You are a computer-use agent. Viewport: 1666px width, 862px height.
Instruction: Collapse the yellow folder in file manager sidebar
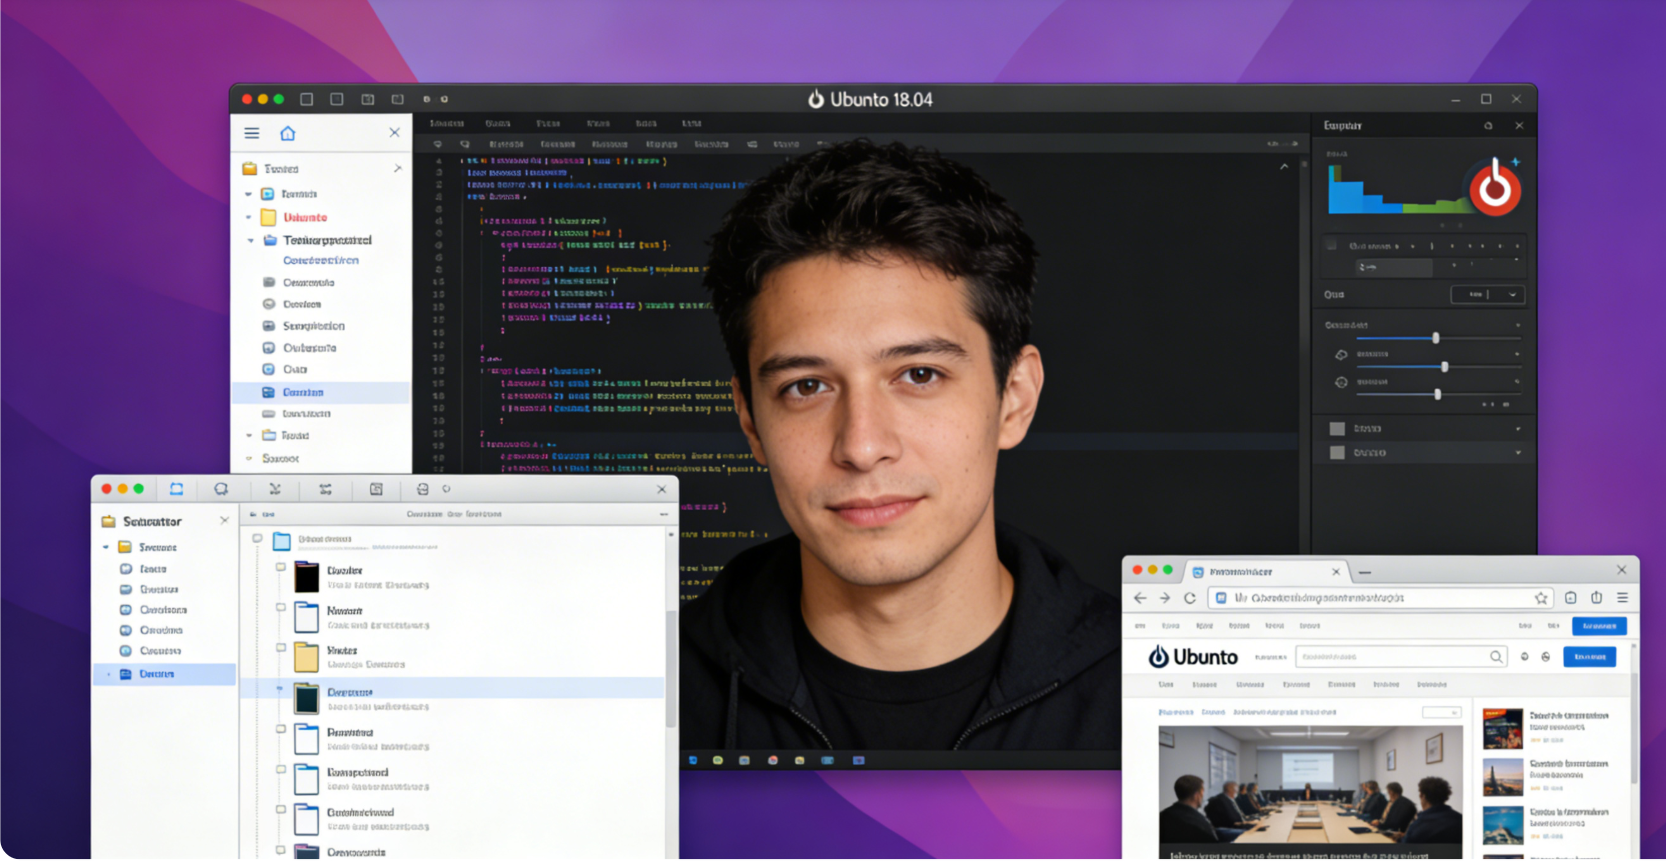tap(106, 547)
